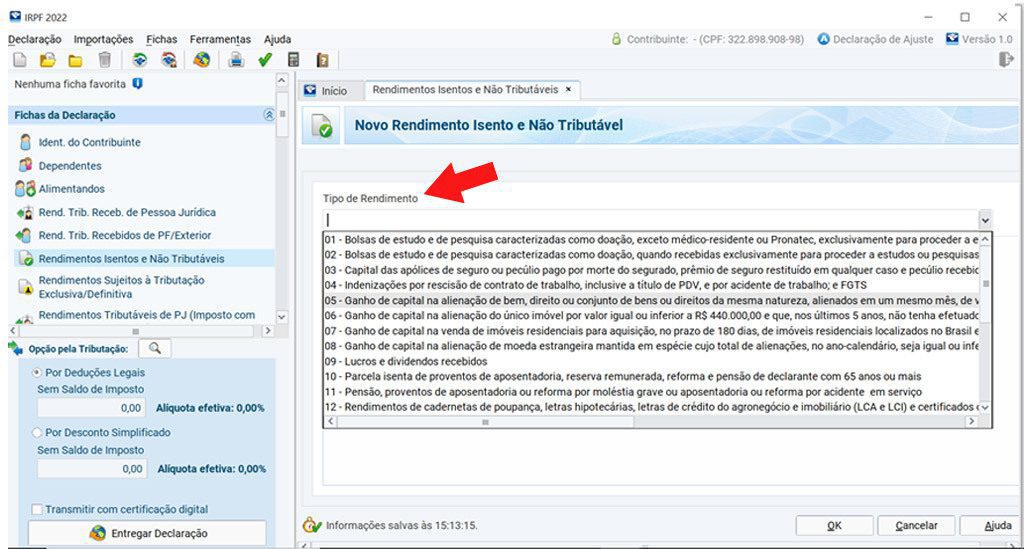Select Por Deduções Legais radio option
Viewport: 1024px width, 549px height.
click(x=37, y=372)
